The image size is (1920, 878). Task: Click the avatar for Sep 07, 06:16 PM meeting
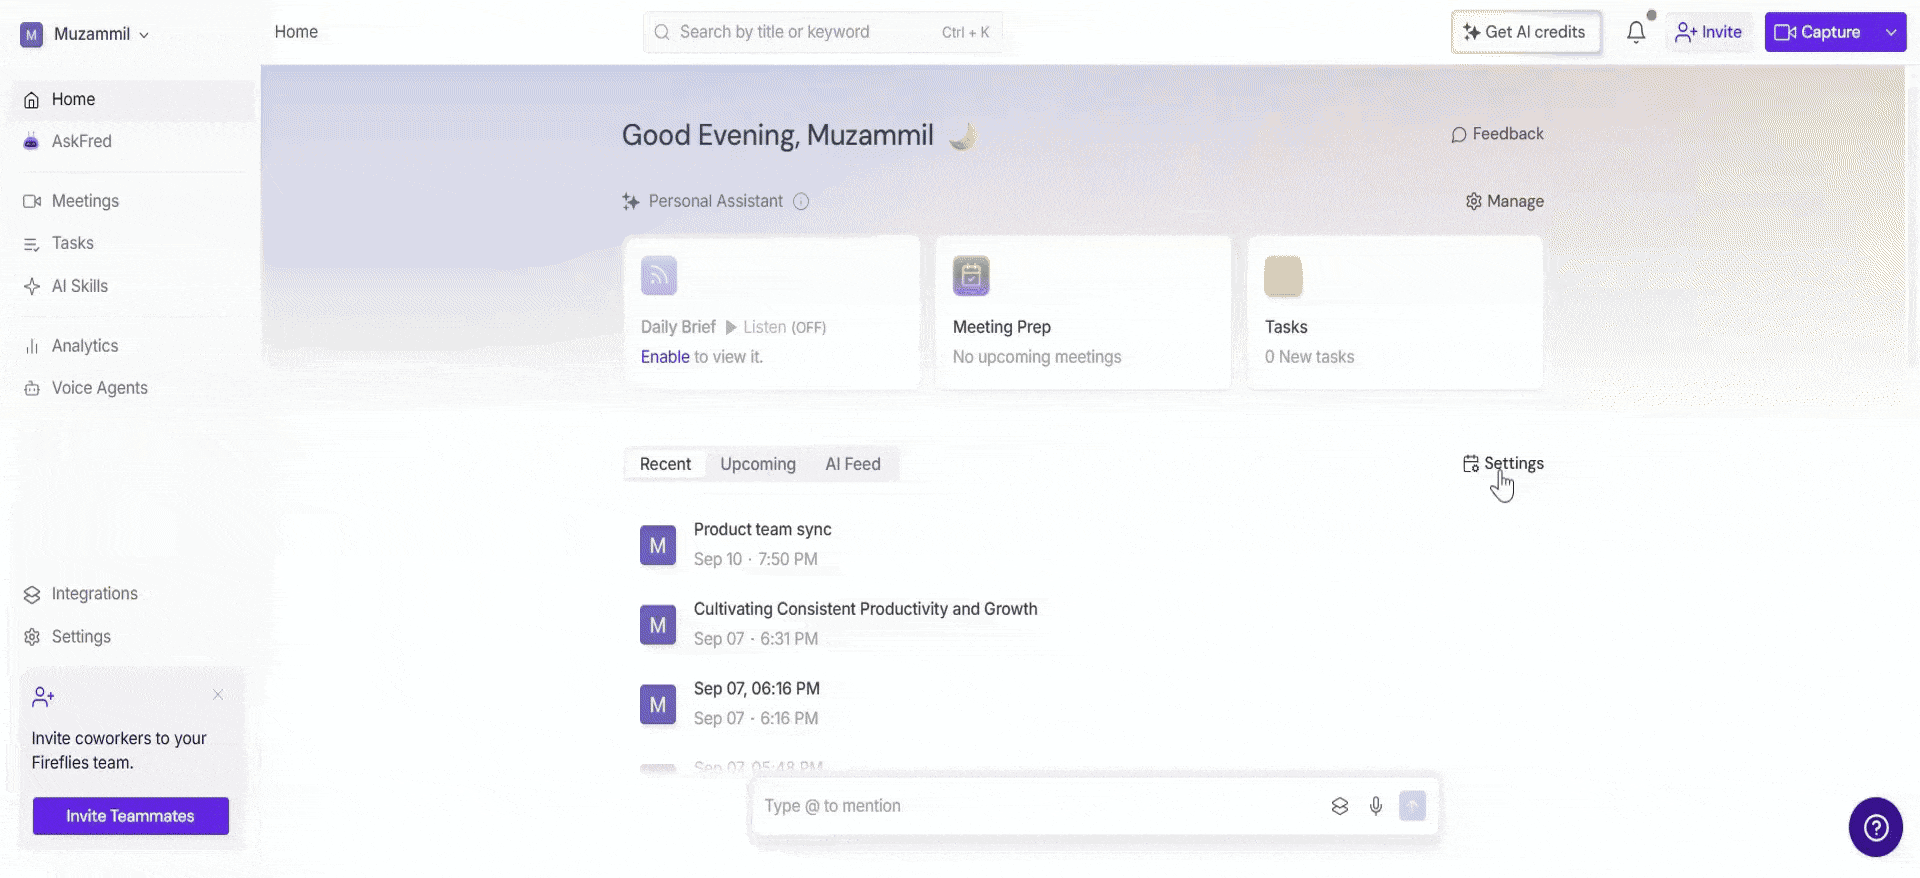point(658,705)
